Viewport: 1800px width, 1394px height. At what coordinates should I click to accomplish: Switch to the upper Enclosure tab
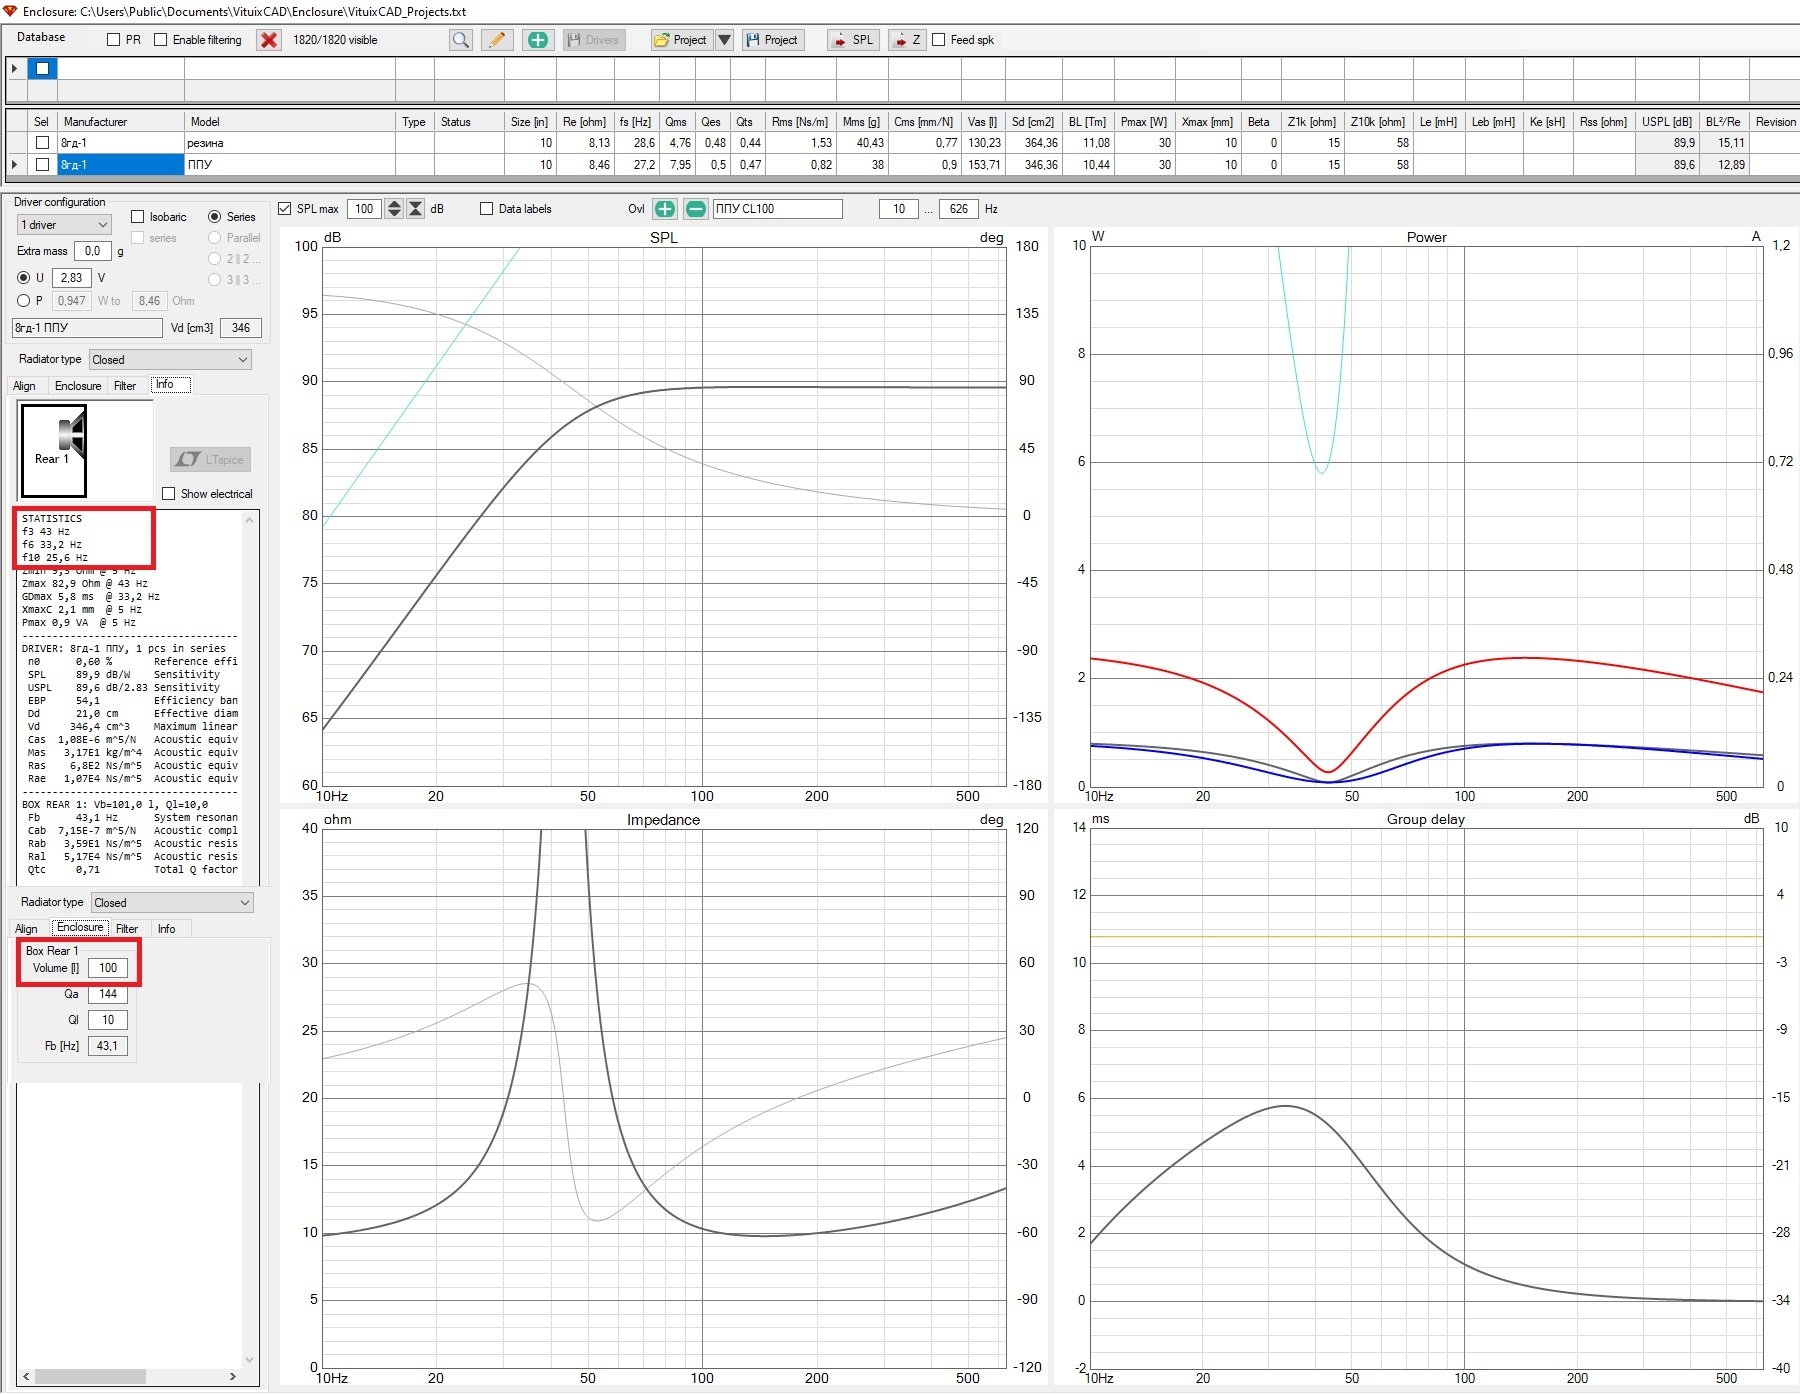coord(78,386)
